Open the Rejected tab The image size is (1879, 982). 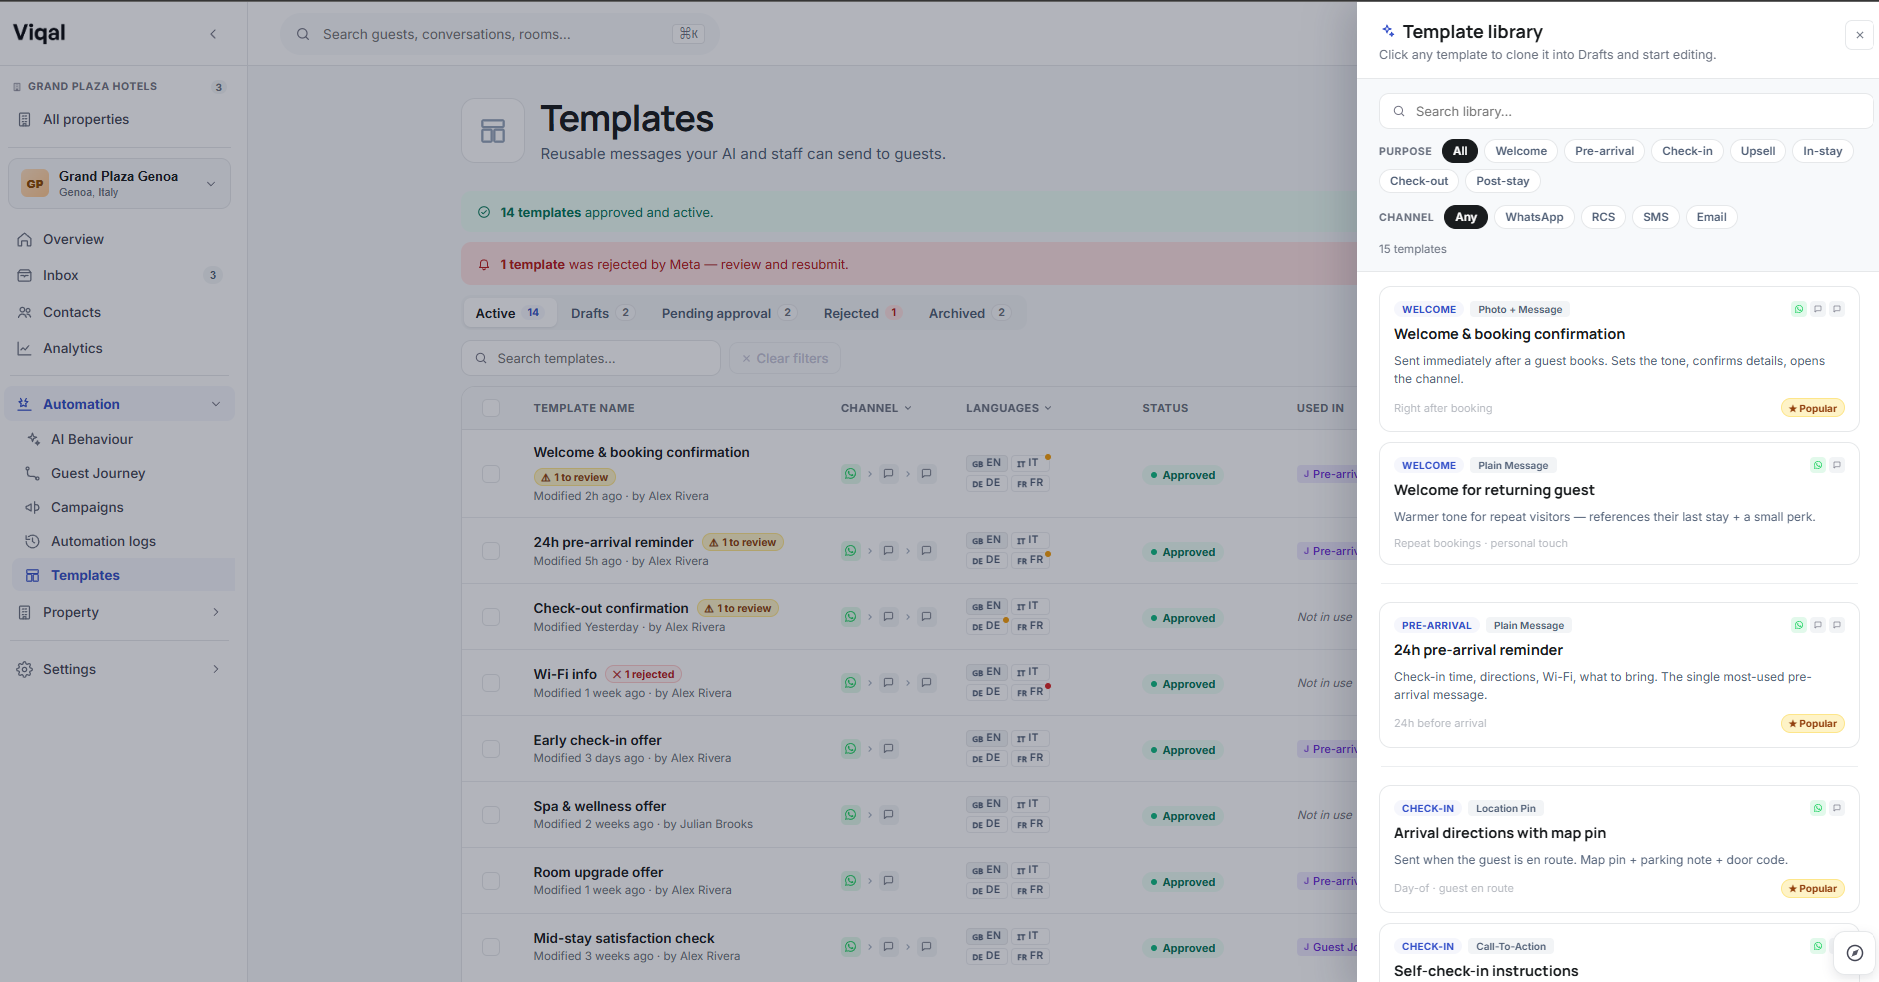pyautogui.click(x=862, y=313)
